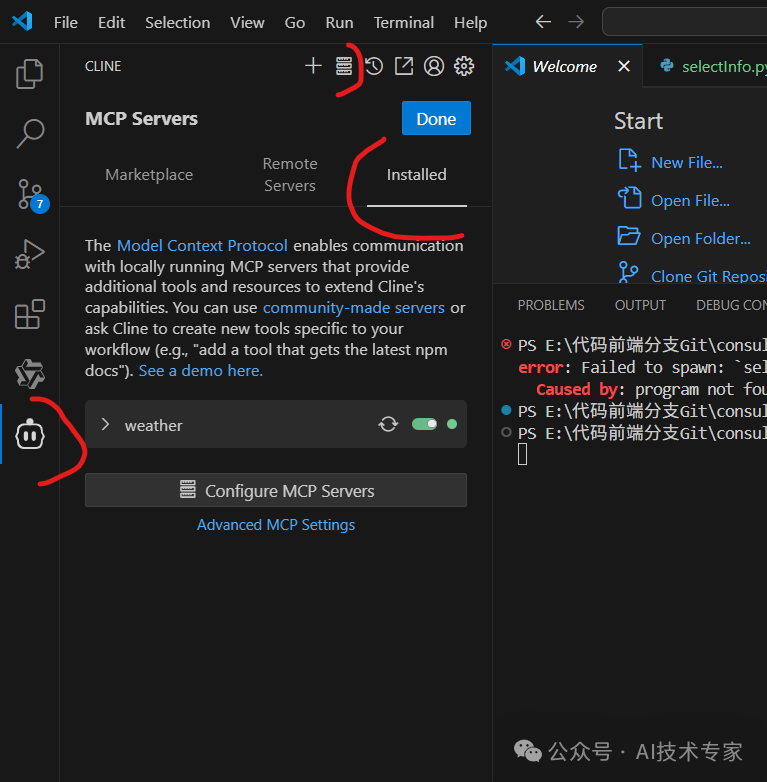Click the terminal cursor prompt line

click(x=522, y=454)
